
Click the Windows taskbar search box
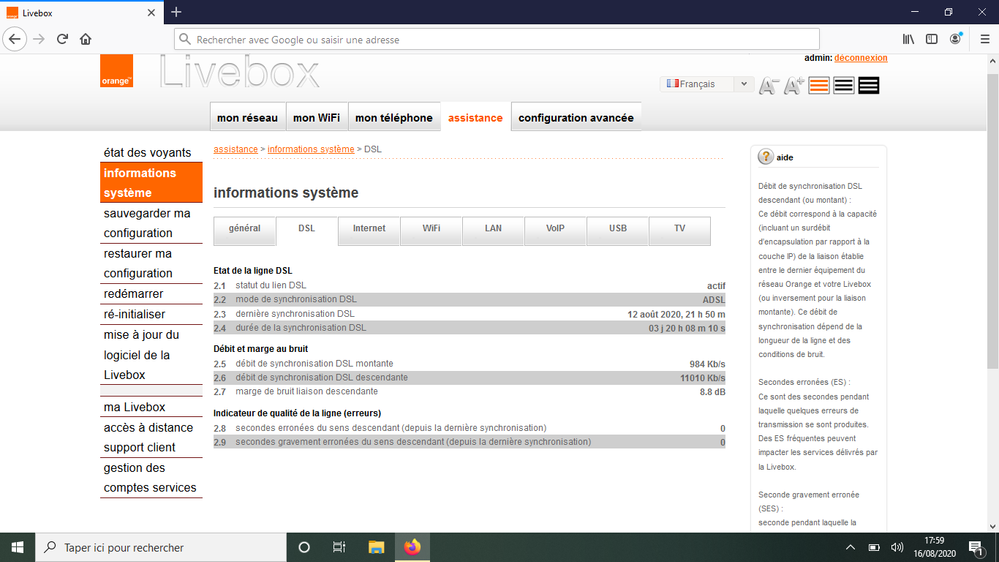coord(161,547)
